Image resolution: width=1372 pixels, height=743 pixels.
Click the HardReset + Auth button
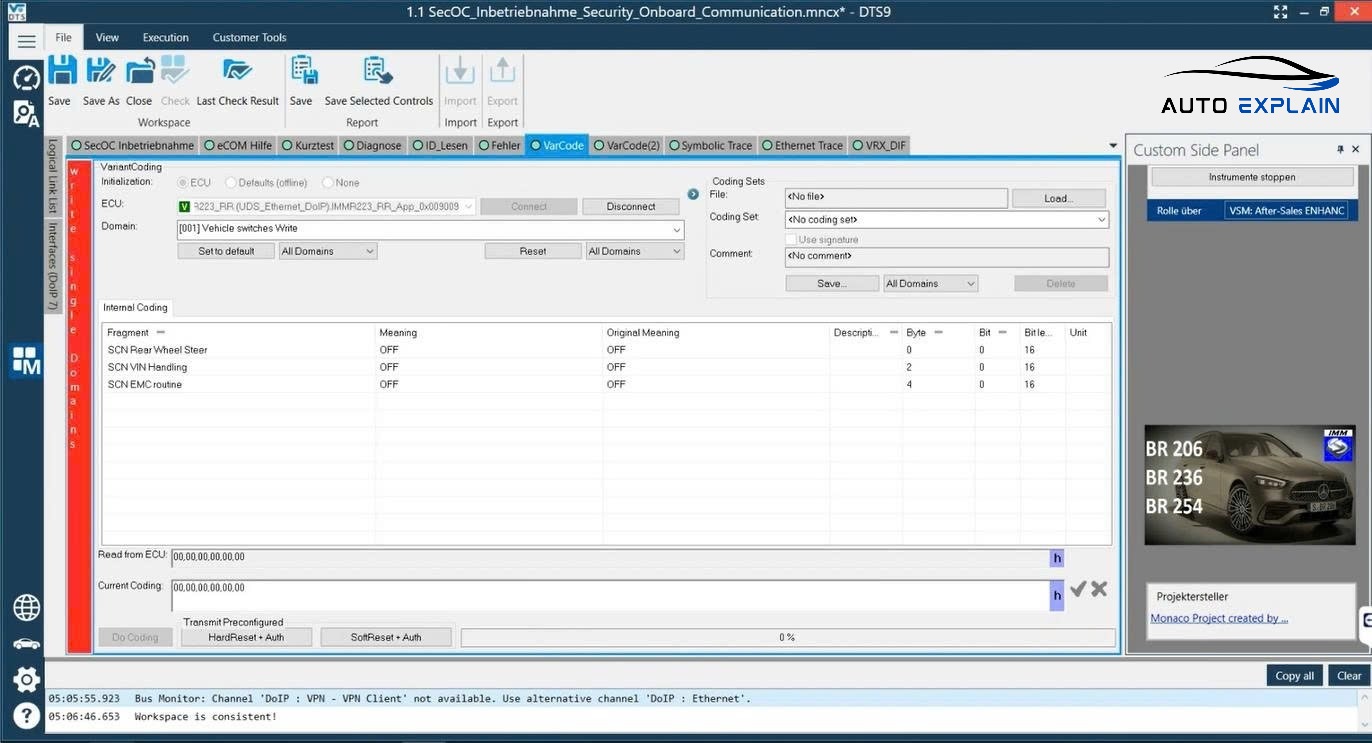246,637
